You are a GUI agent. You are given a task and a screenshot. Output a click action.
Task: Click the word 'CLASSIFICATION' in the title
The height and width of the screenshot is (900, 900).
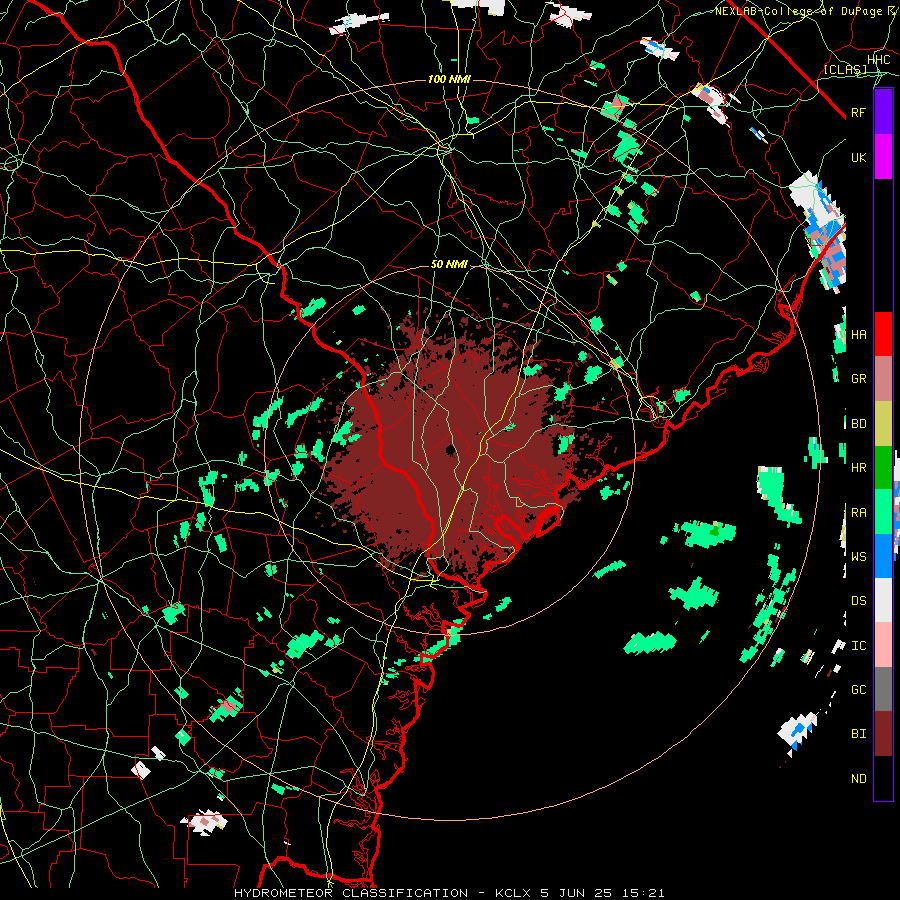(x=405, y=893)
